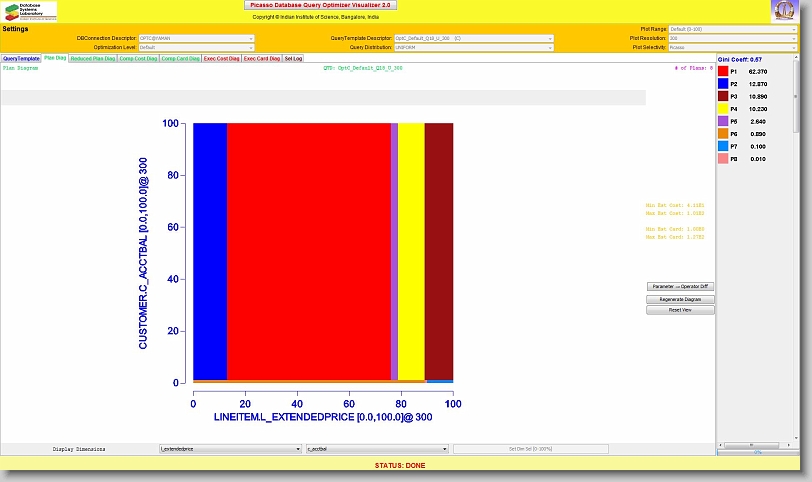Click the emblem icon in top-right corner
The width and height of the screenshot is (812, 482).
(785, 12)
